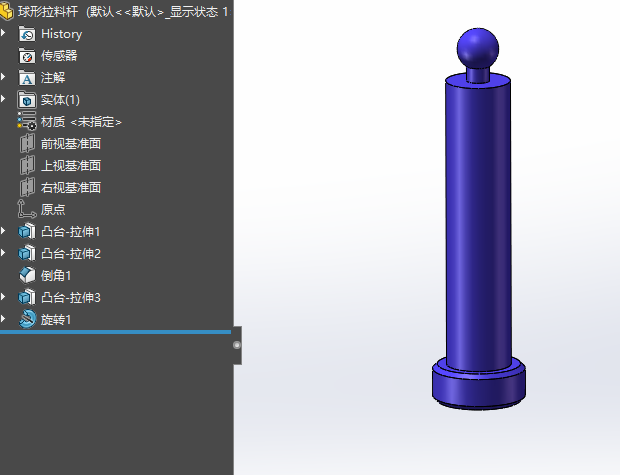Click the 实体(1) solid bodies folder icon

27,100
